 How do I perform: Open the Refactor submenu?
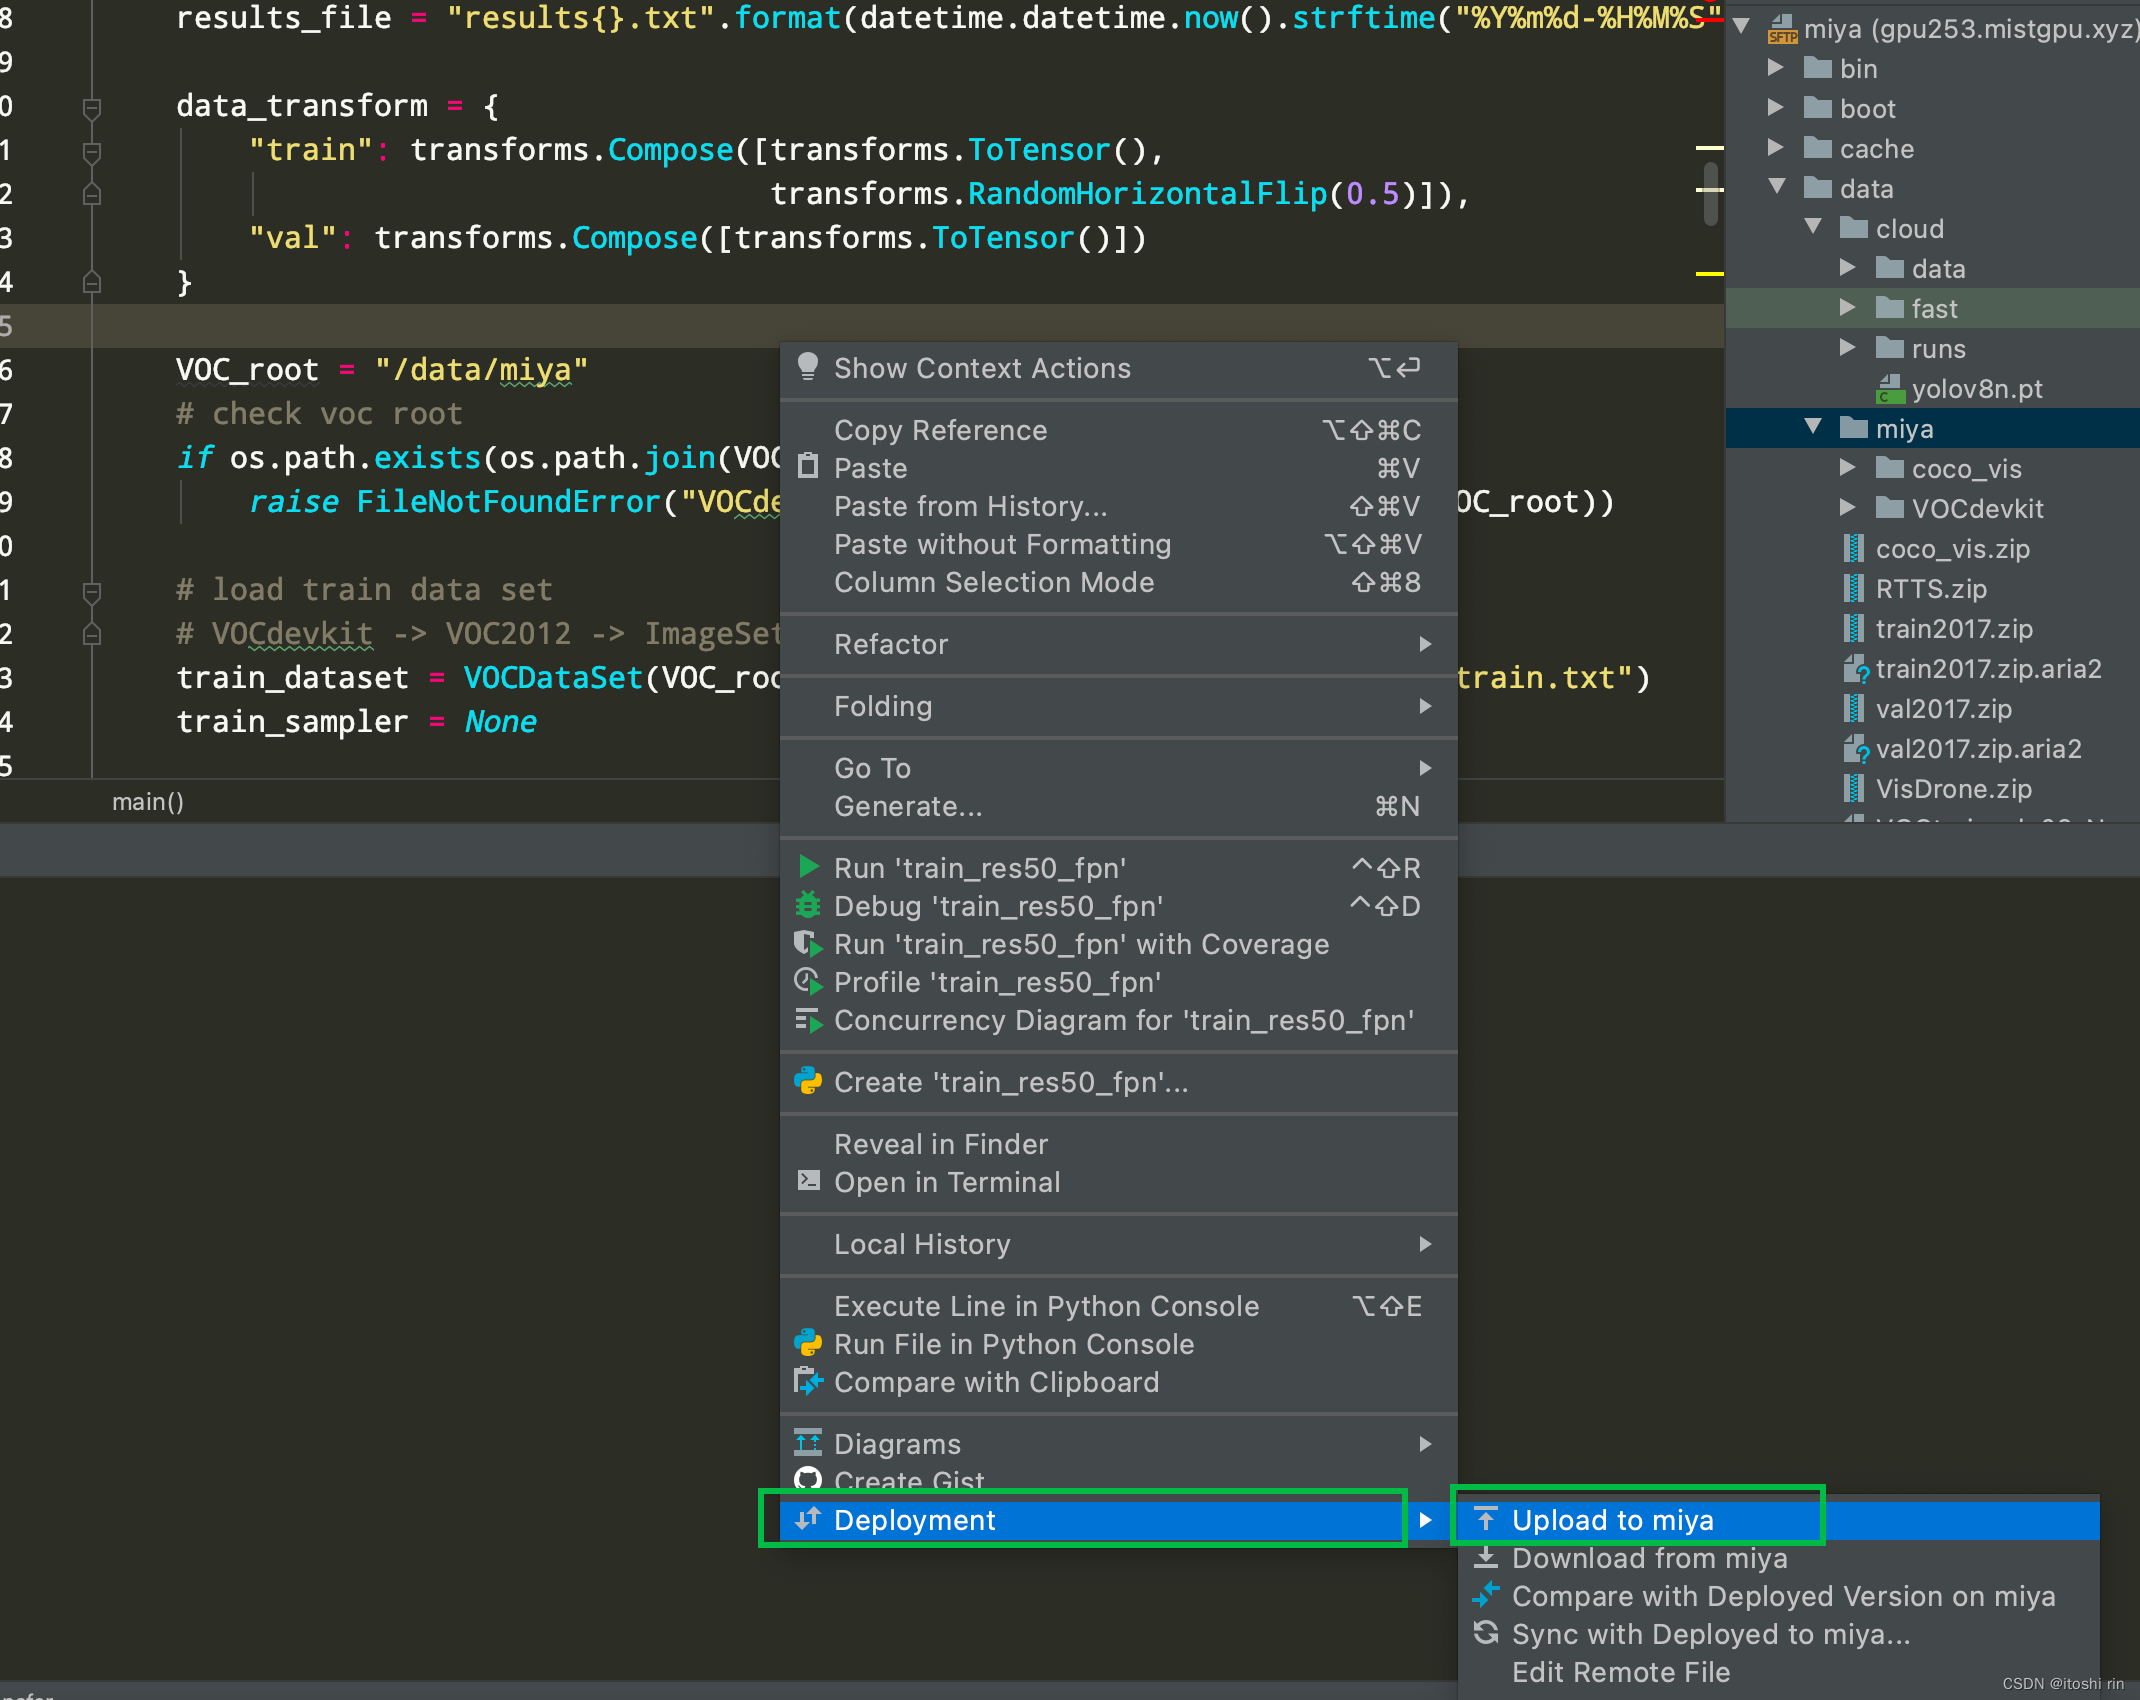pyautogui.click(x=1118, y=644)
